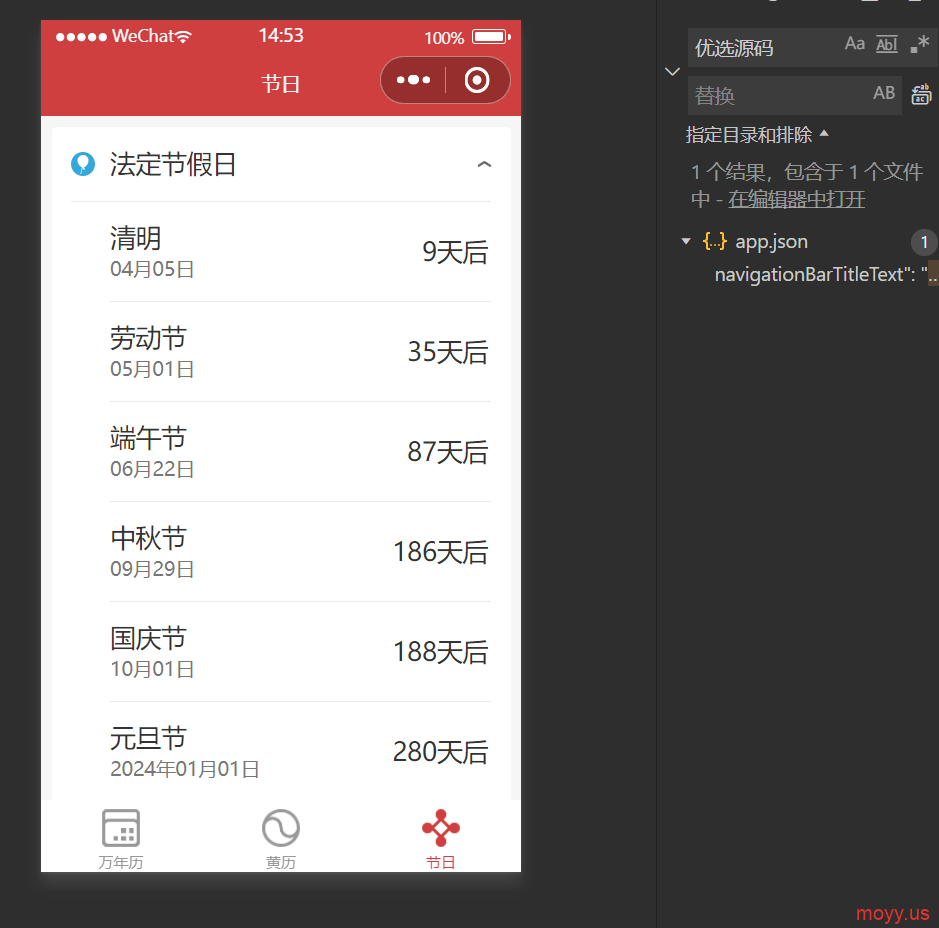939x928 pixels.
Task: Switch to the 万年历 tab
Action: (x=120, y=839)
